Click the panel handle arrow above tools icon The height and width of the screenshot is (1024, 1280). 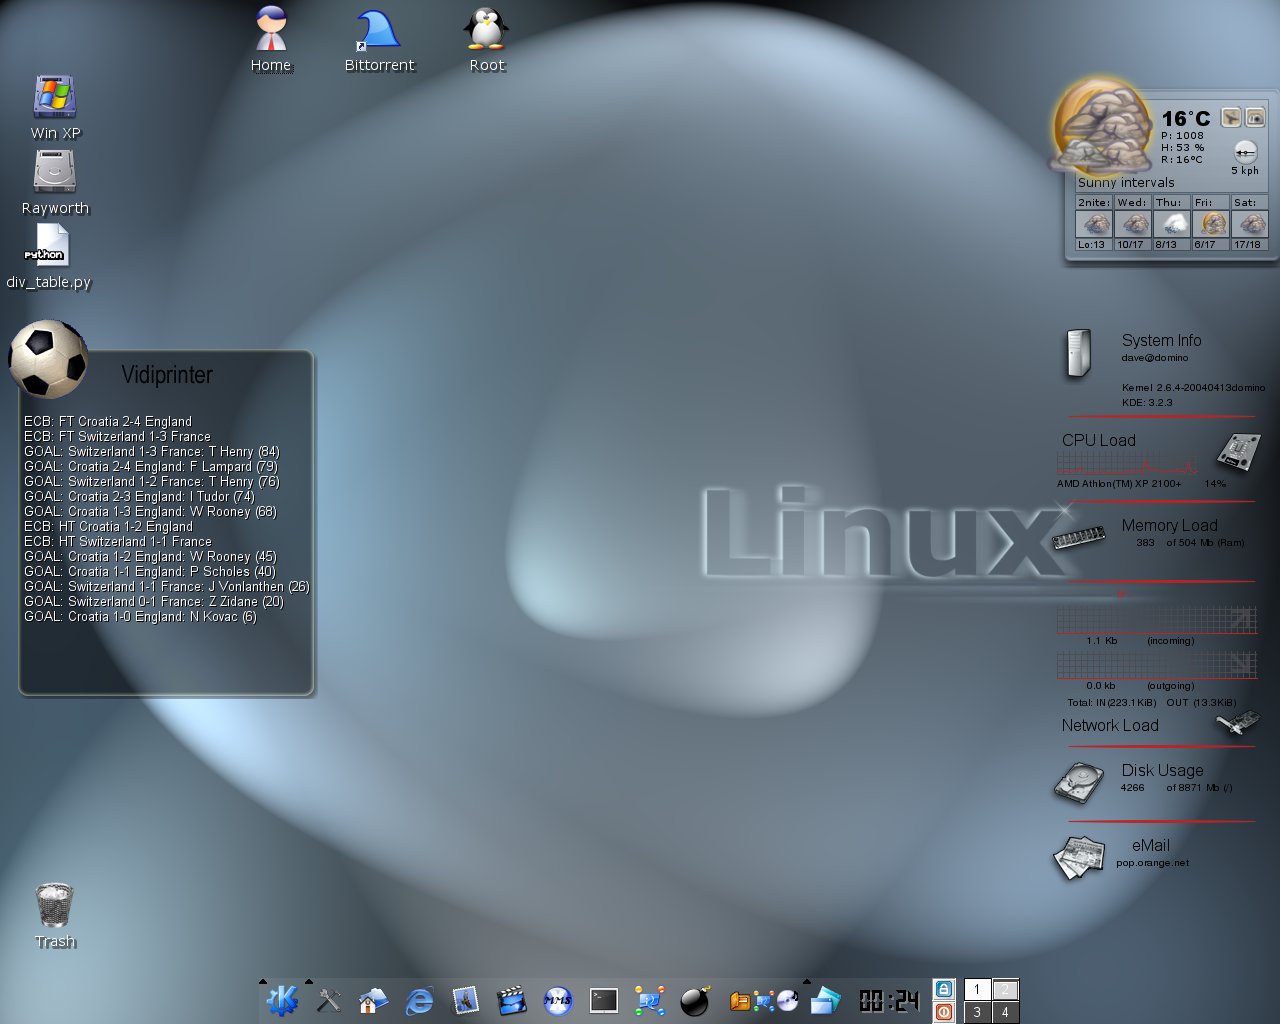[x=309, y=981]
